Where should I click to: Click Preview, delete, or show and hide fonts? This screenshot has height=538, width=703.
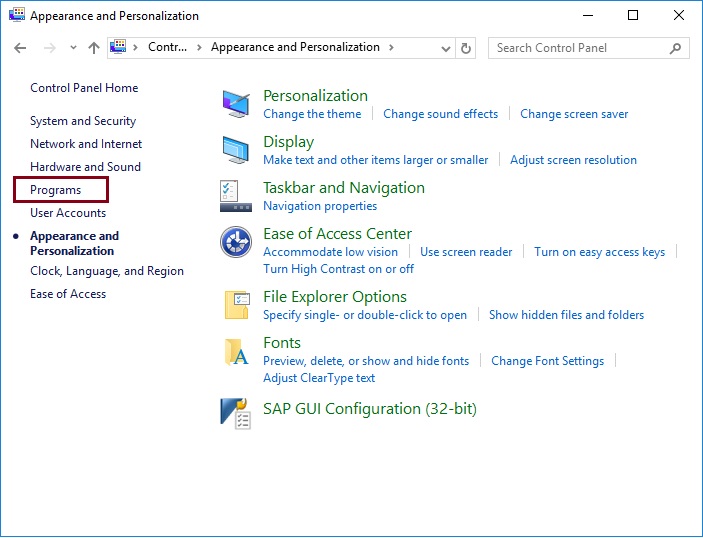[366, 361]
